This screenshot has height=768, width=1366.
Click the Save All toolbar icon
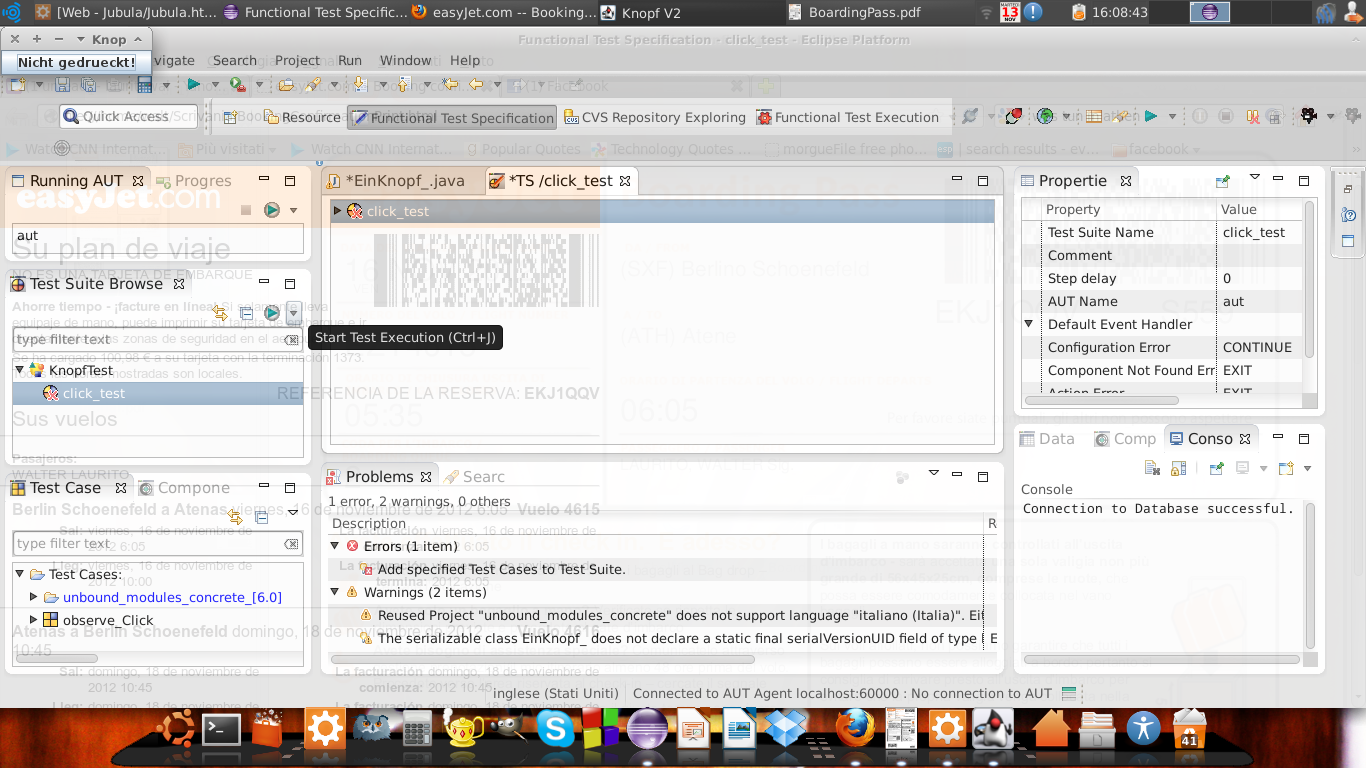89,86
